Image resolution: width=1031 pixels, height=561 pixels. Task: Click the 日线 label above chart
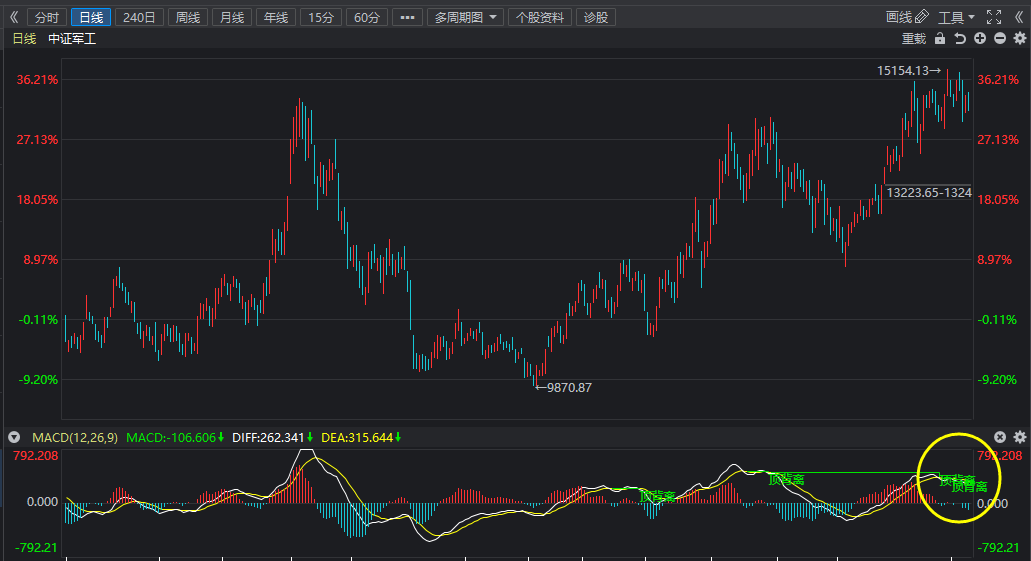24,39
